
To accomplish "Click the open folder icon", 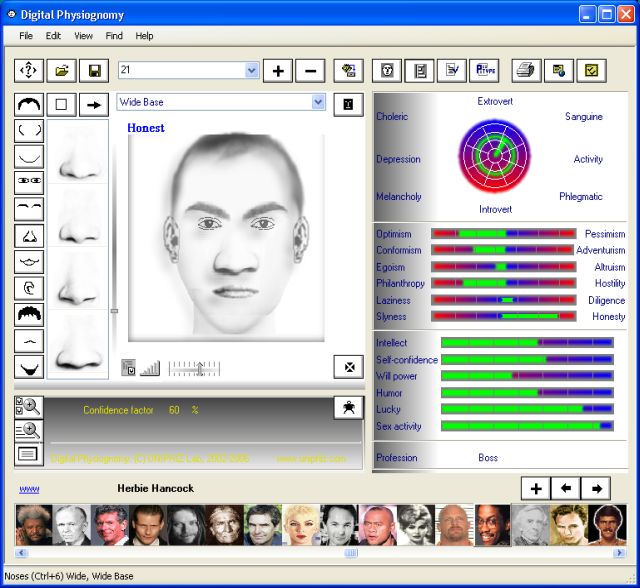I will tap(61, 70).
